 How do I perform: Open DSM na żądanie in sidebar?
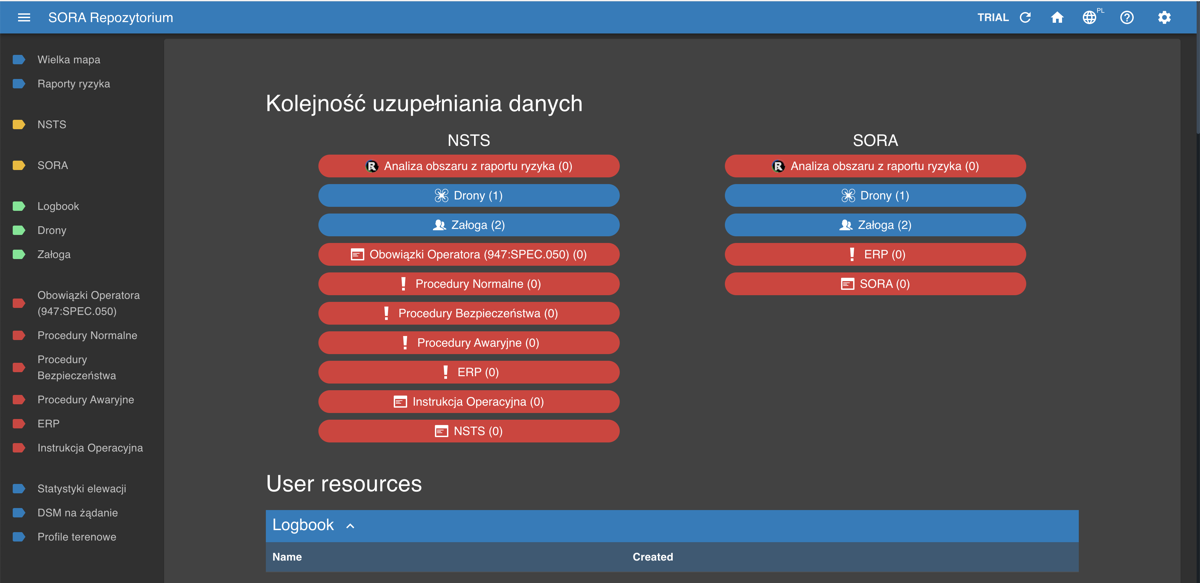coord(77,513)
